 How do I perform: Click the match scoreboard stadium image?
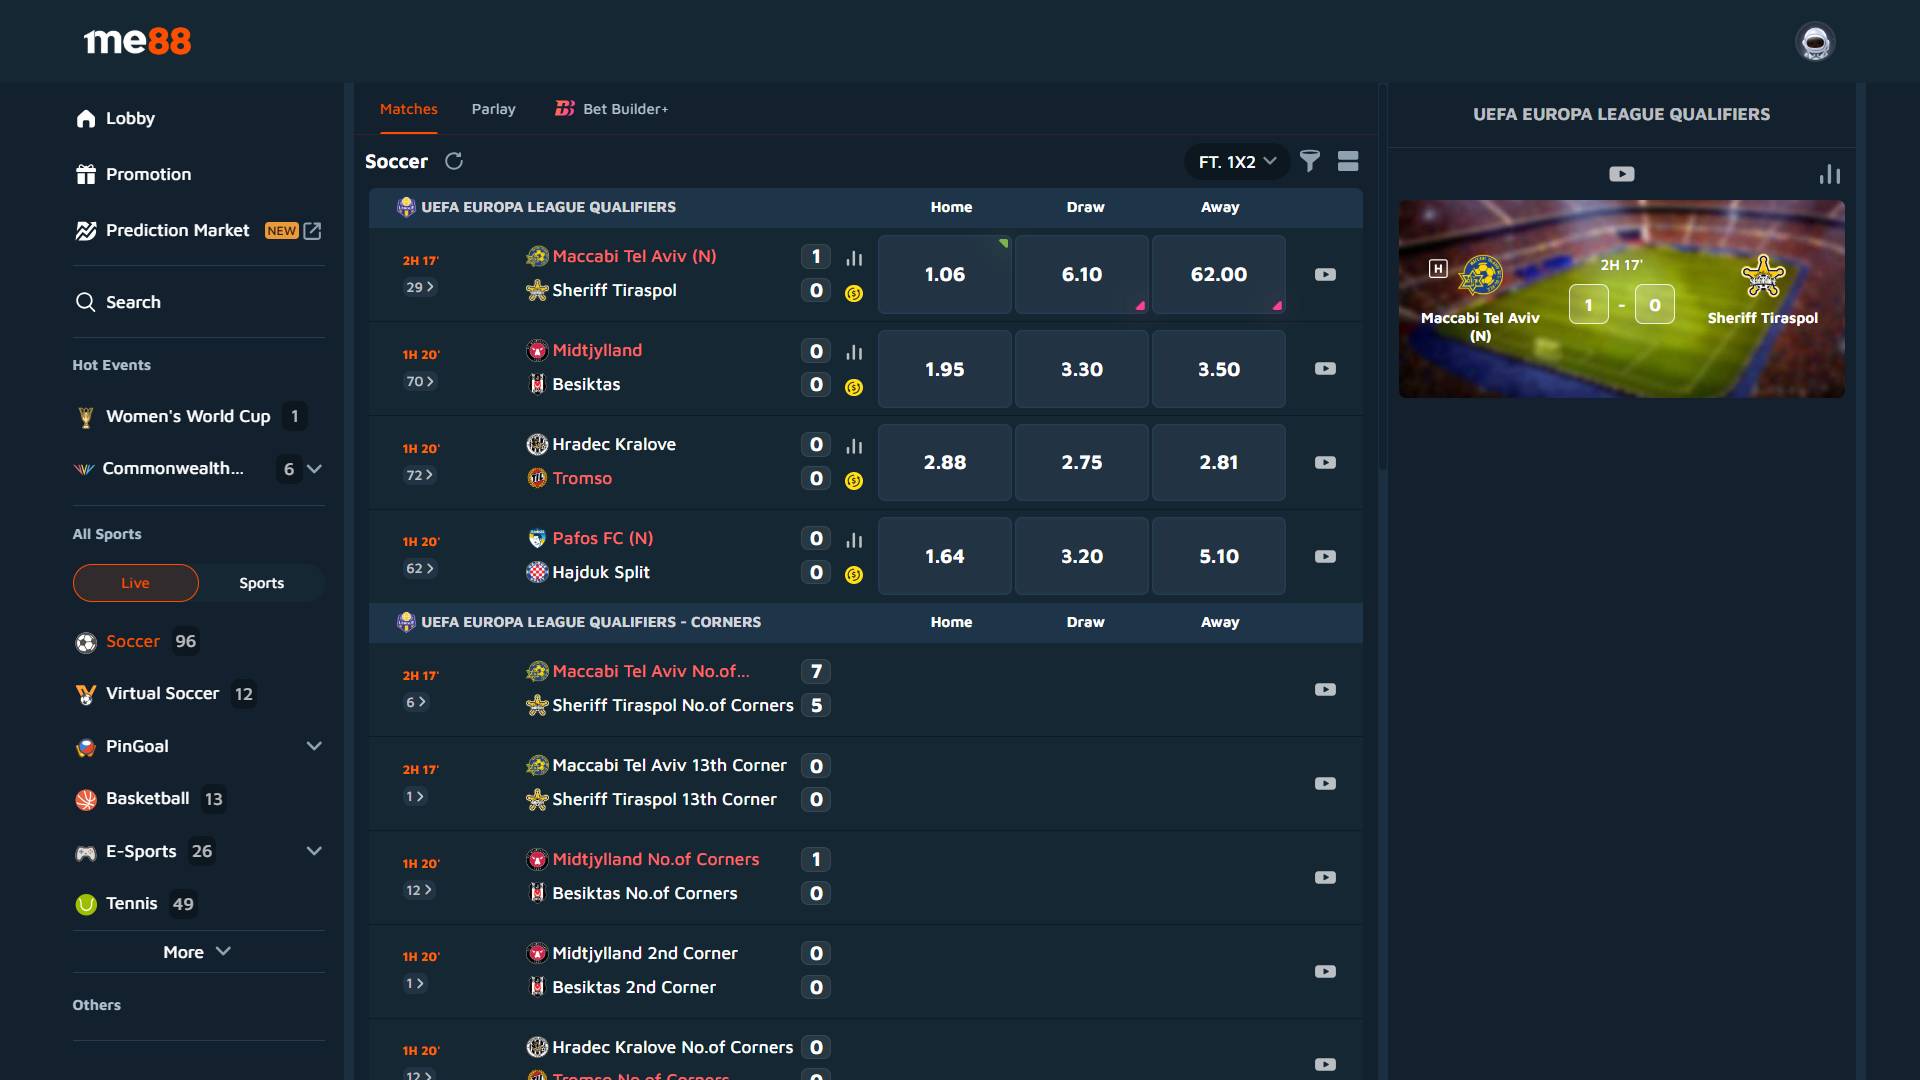point(1621,299)
